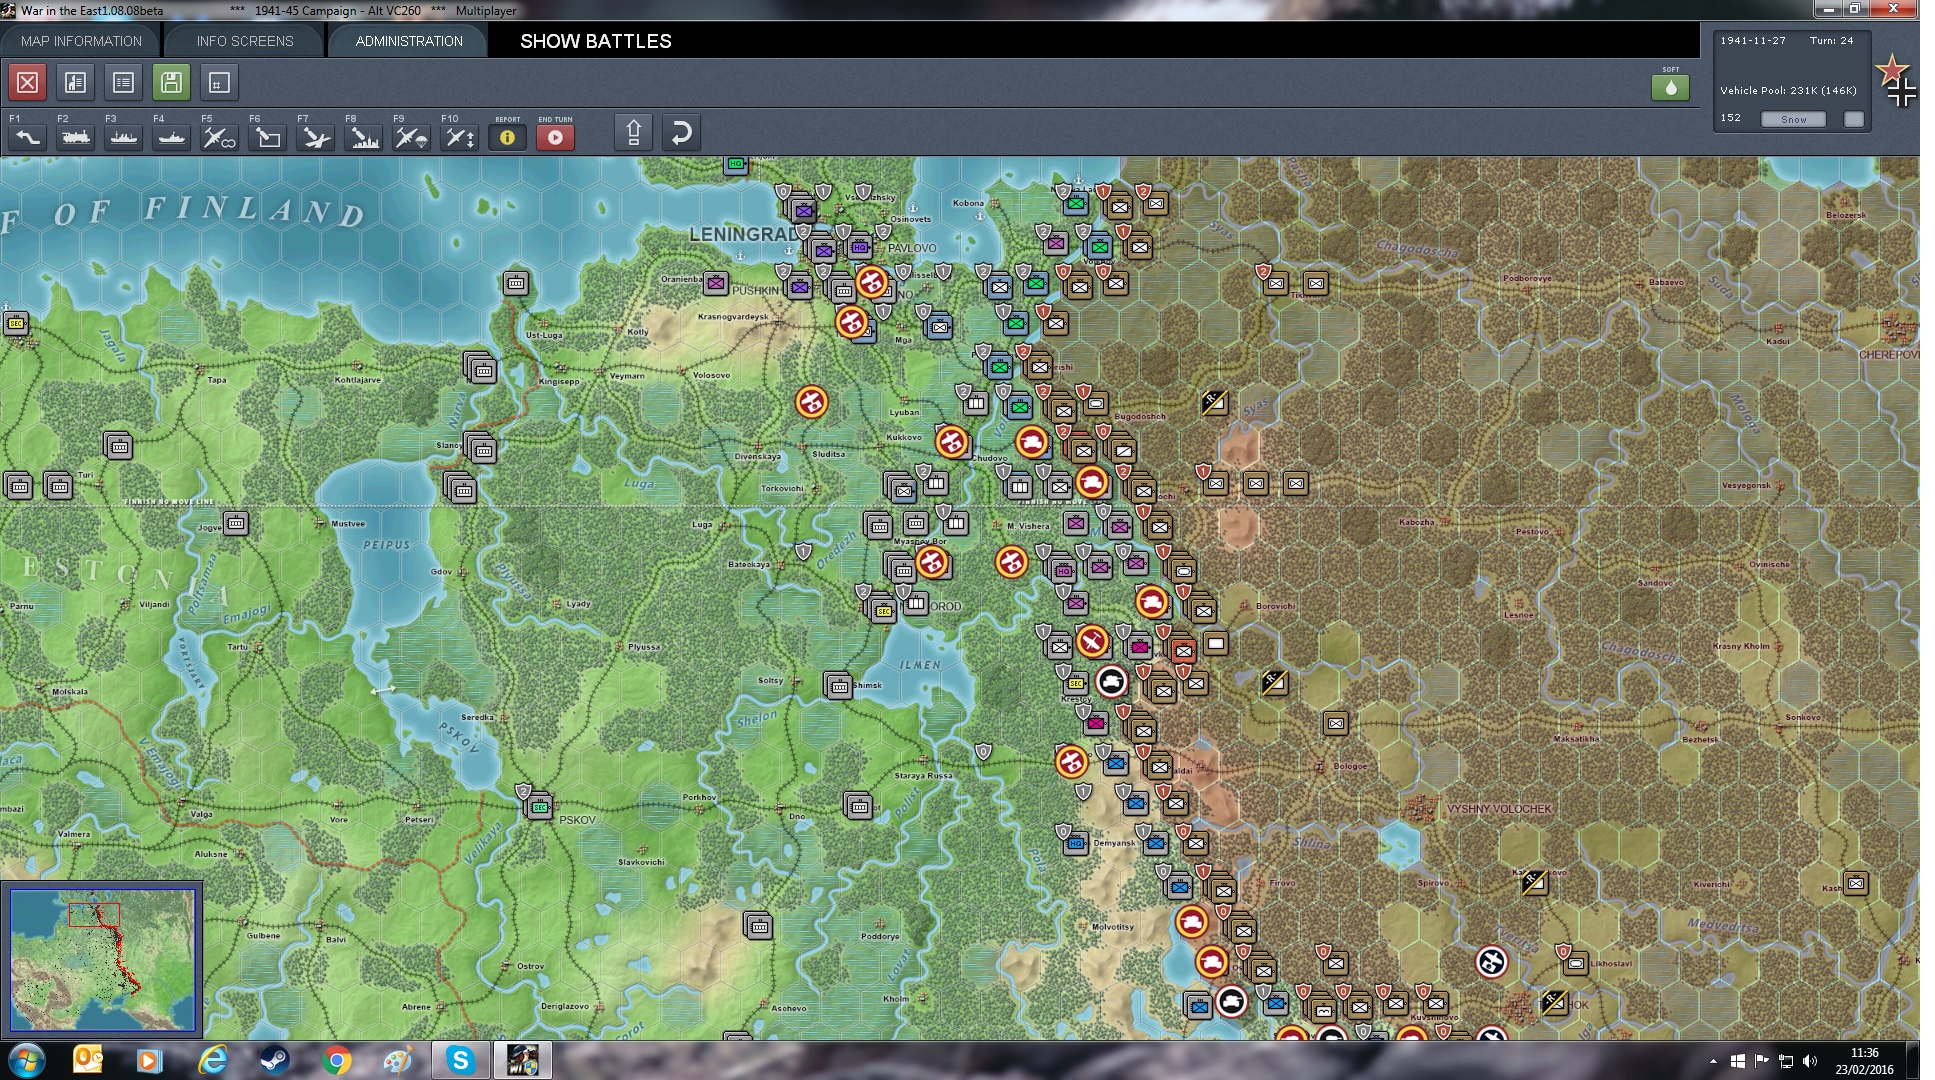
Task: Select F5 air recon mode
Action: point(219,137)
